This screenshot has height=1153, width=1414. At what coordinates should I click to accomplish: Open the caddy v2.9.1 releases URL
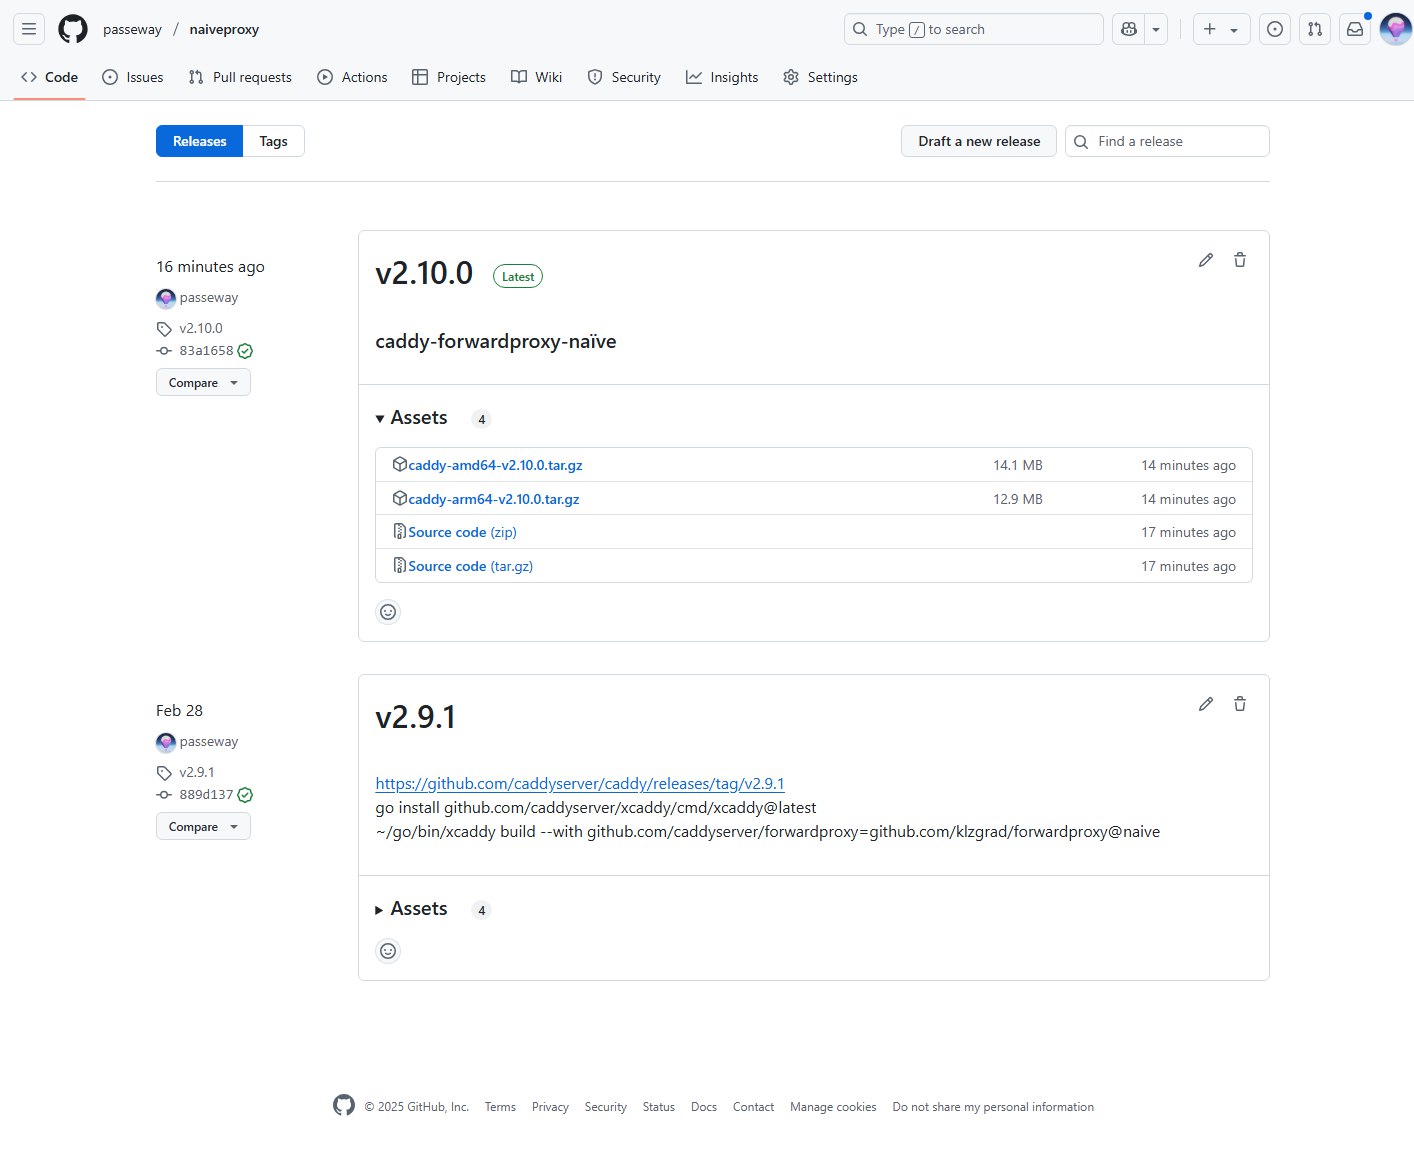tap(580, 784)
